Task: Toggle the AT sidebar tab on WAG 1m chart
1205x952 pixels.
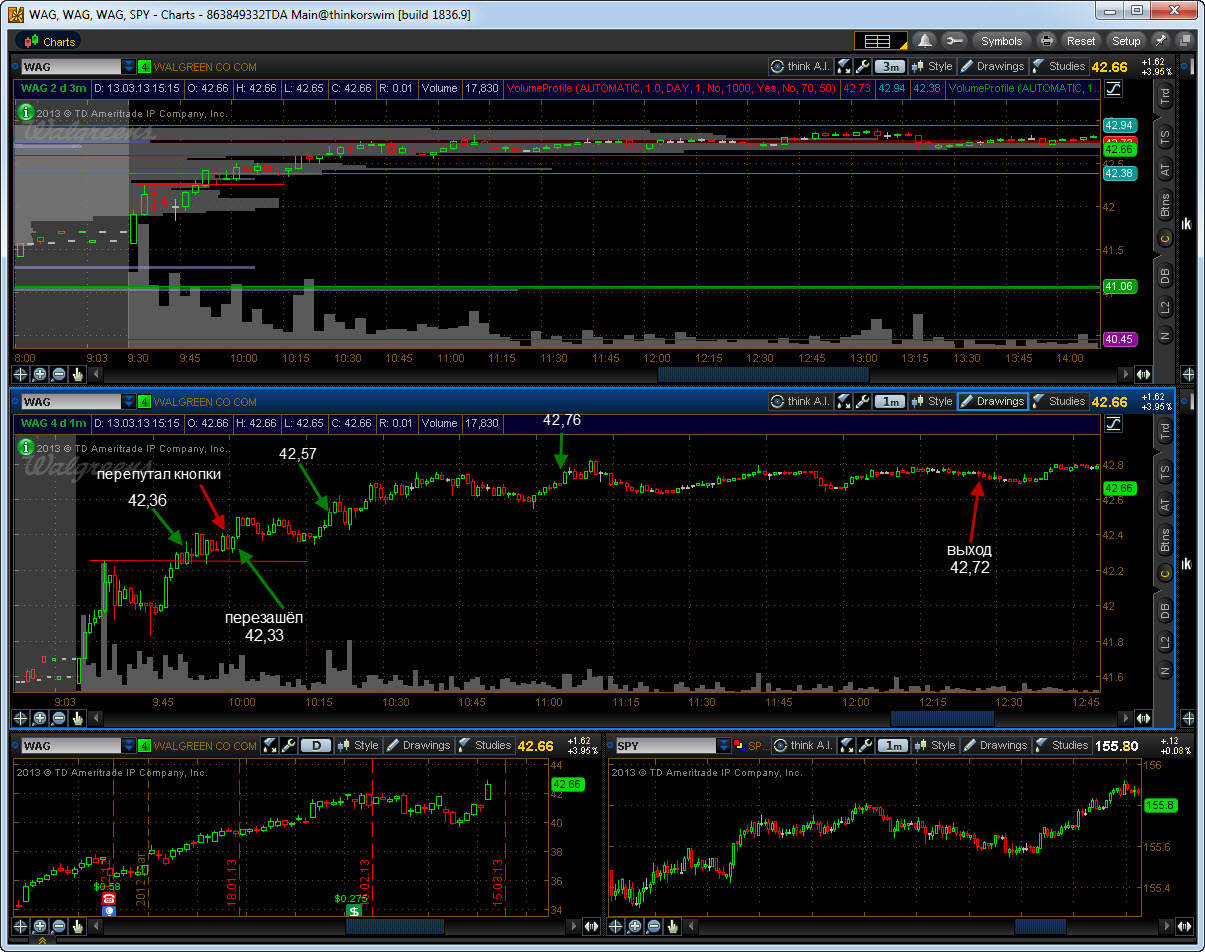Action: (1165, 506)
